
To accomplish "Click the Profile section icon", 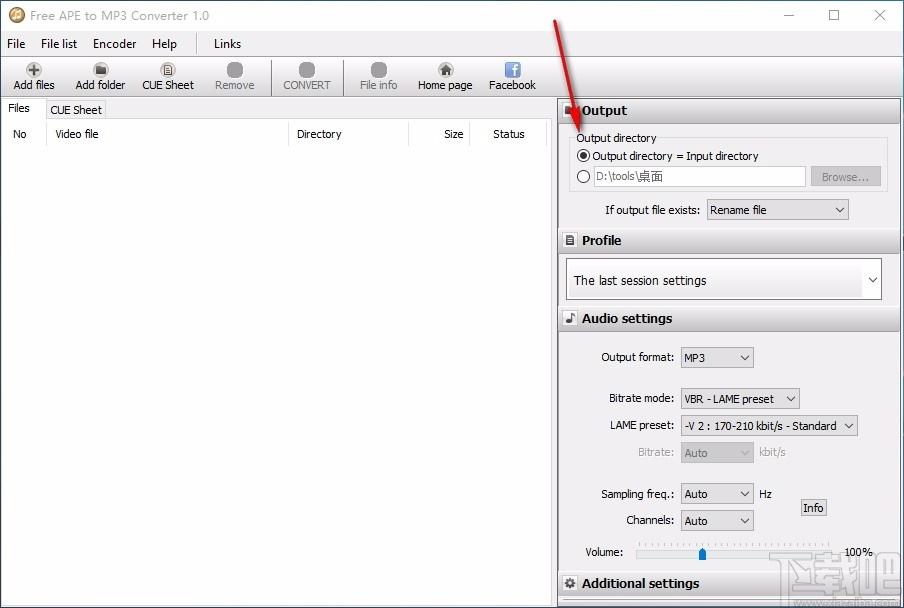I will tap(570, 240).
